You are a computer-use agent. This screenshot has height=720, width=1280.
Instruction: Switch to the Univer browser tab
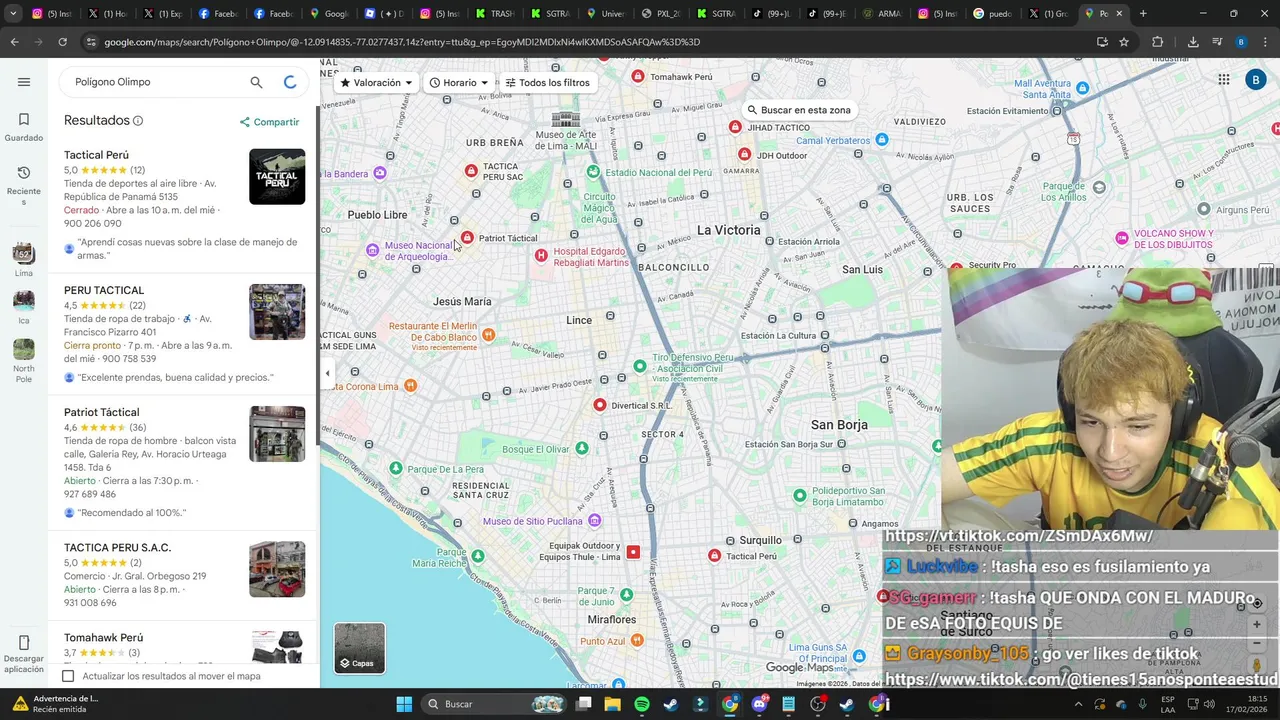(606, 14)
